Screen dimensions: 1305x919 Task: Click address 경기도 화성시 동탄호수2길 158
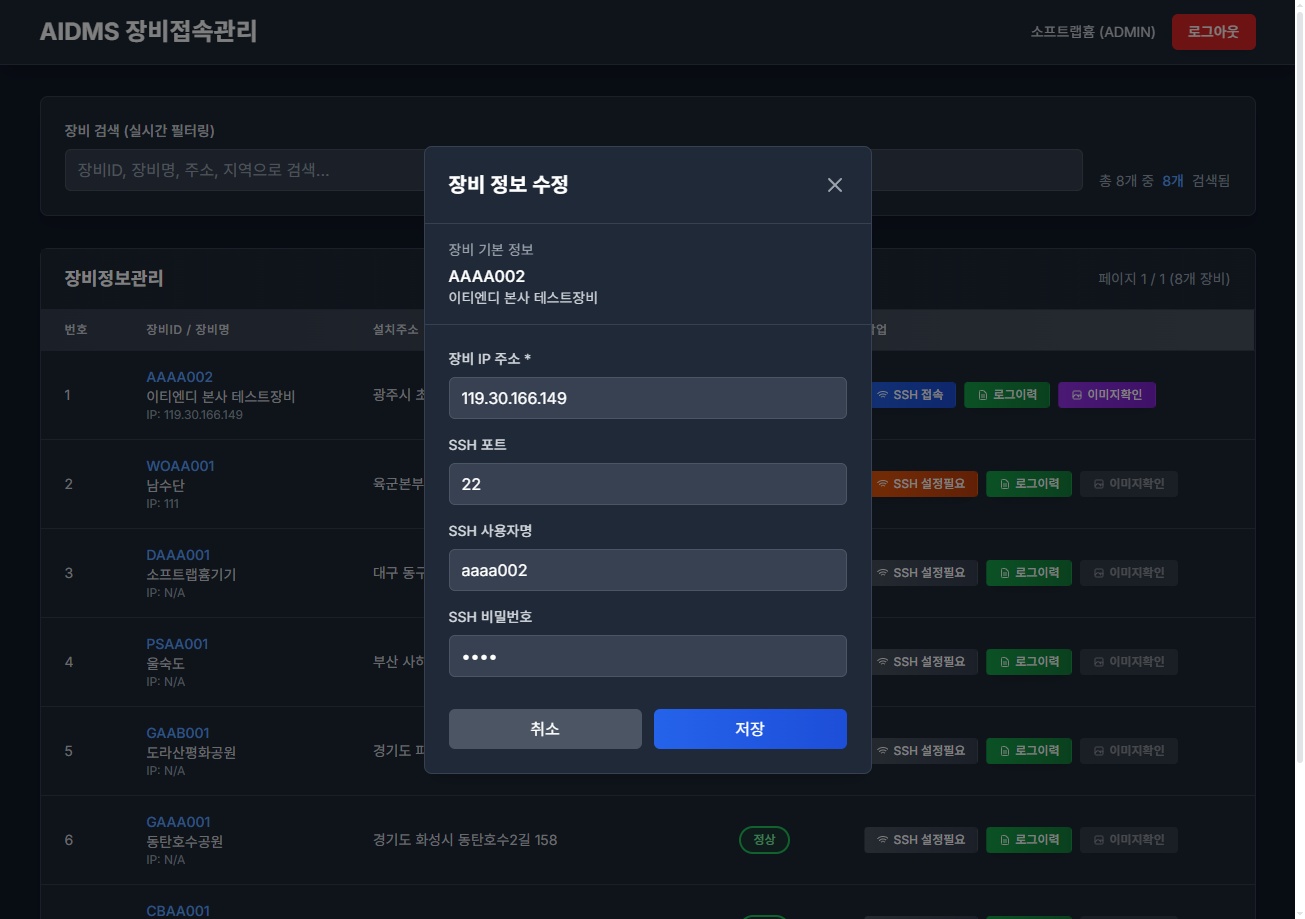pyautogui.click(x=465, y=840)
